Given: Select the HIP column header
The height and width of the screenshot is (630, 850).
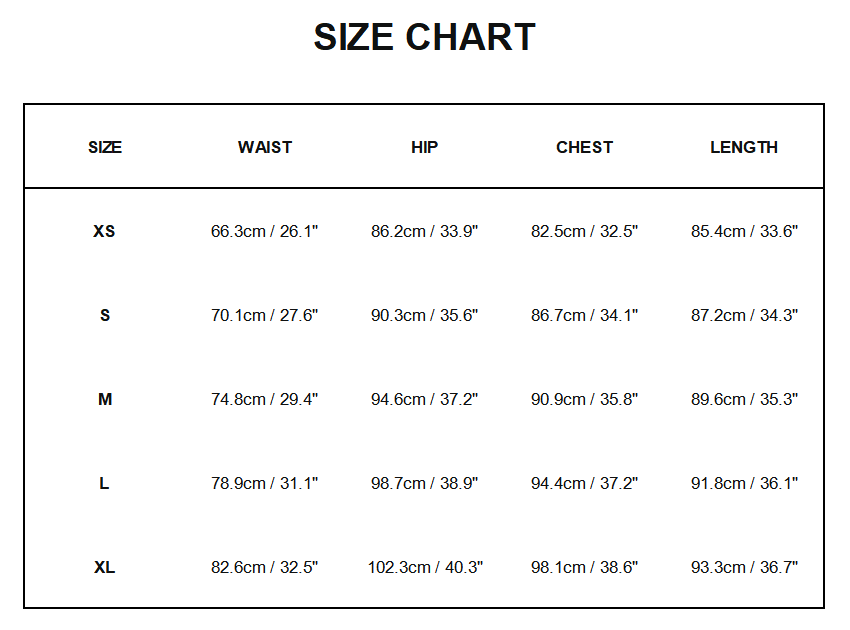Looking at the screenshot, I should (425, 147).
